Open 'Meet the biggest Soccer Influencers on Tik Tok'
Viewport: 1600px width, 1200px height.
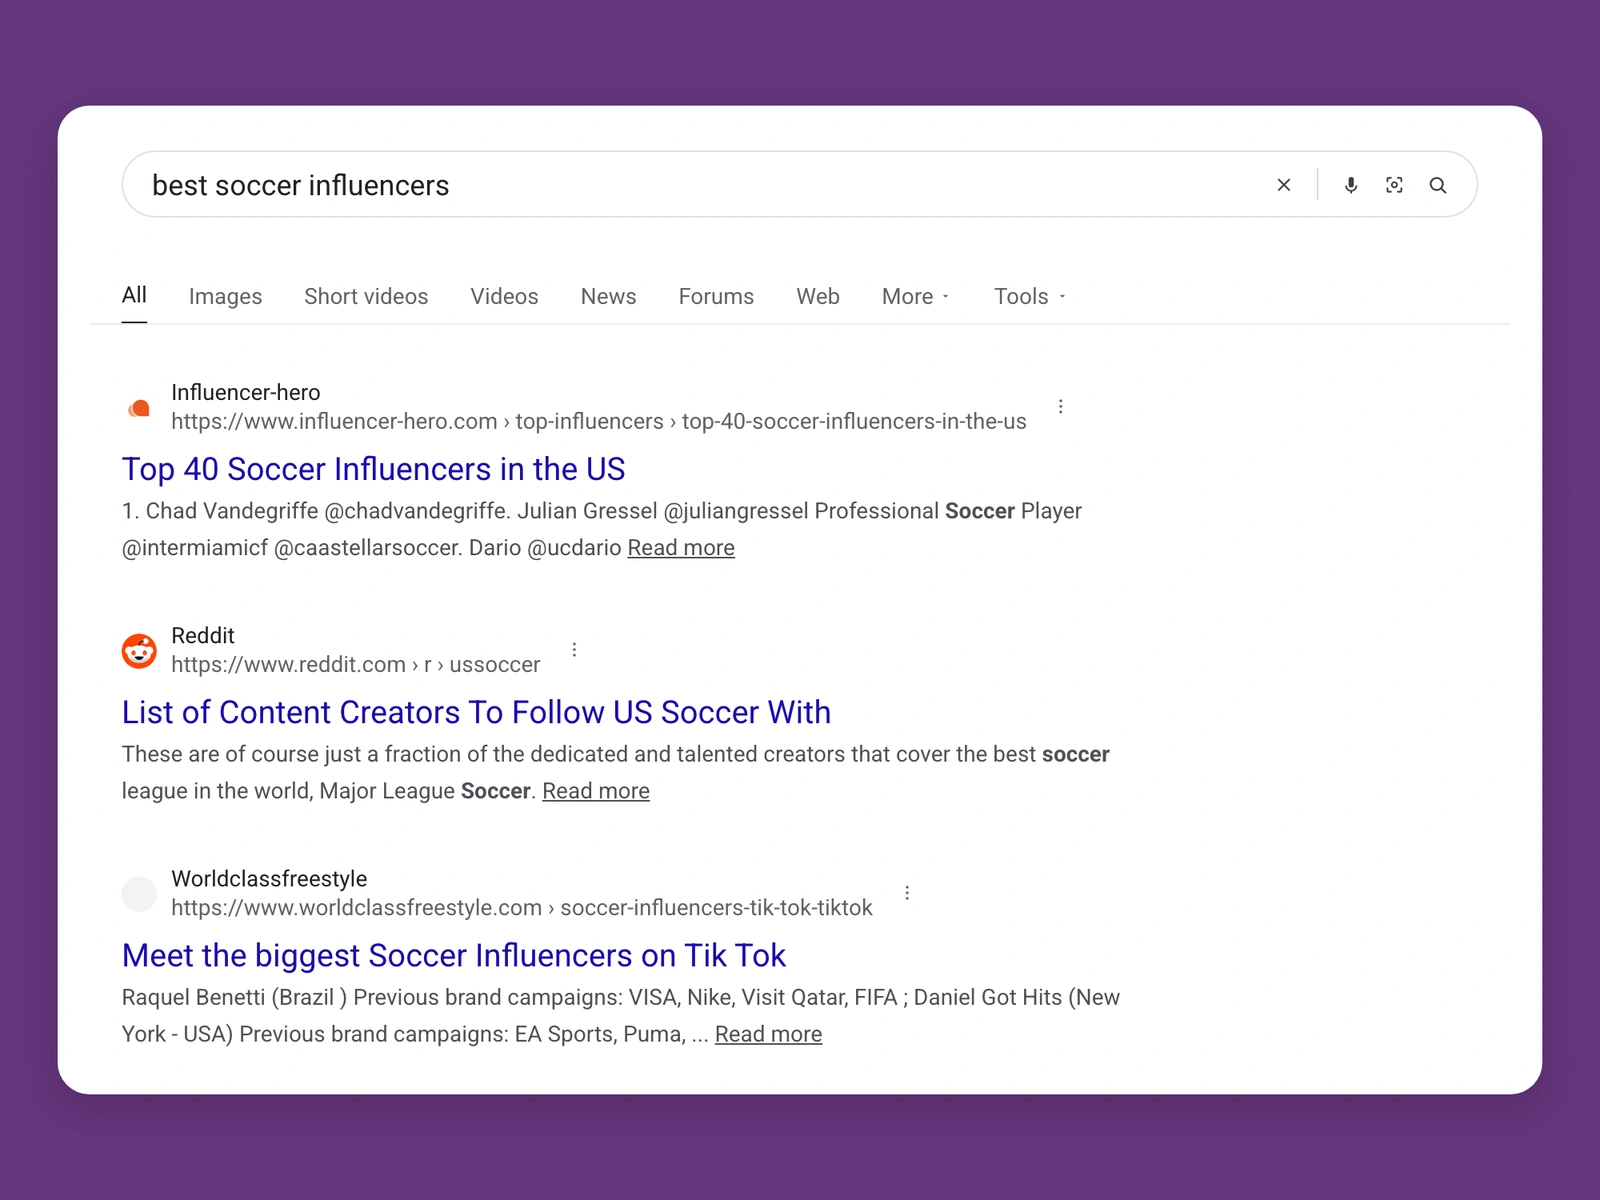[453, 955]
